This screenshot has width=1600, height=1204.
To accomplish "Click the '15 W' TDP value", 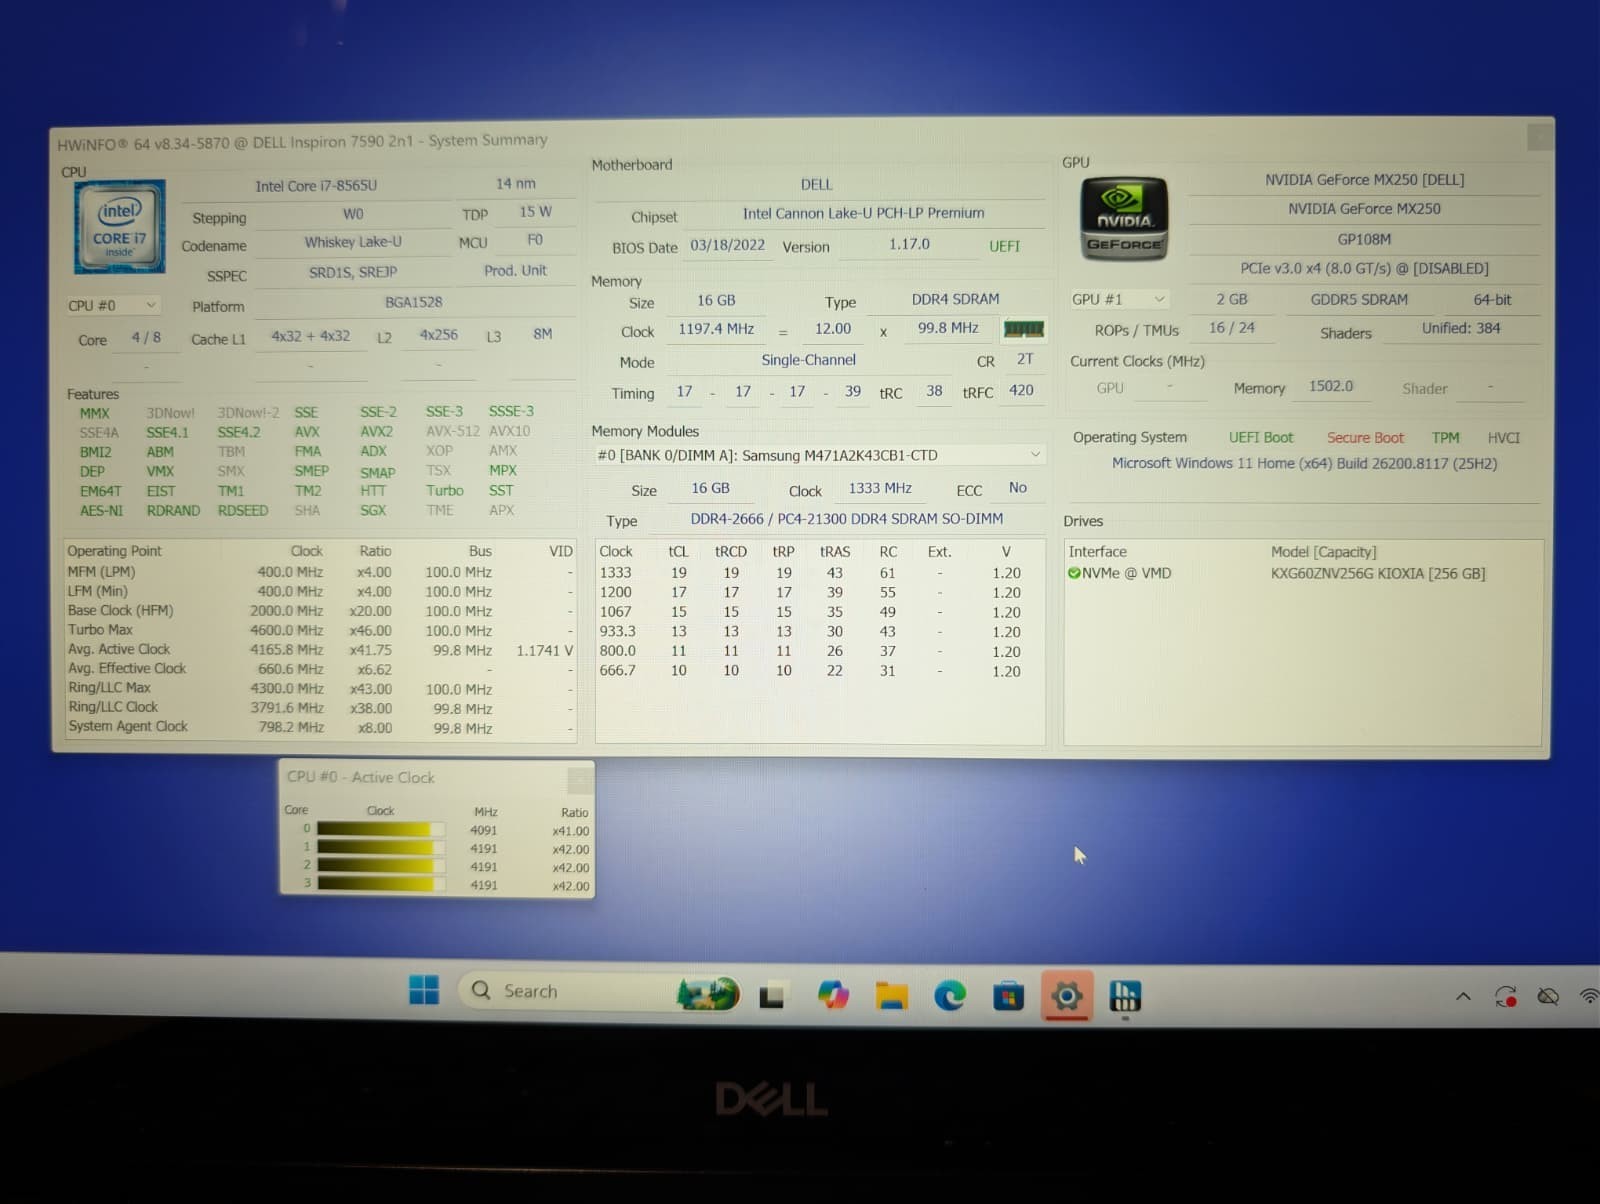I will click(x=535, y=212).
